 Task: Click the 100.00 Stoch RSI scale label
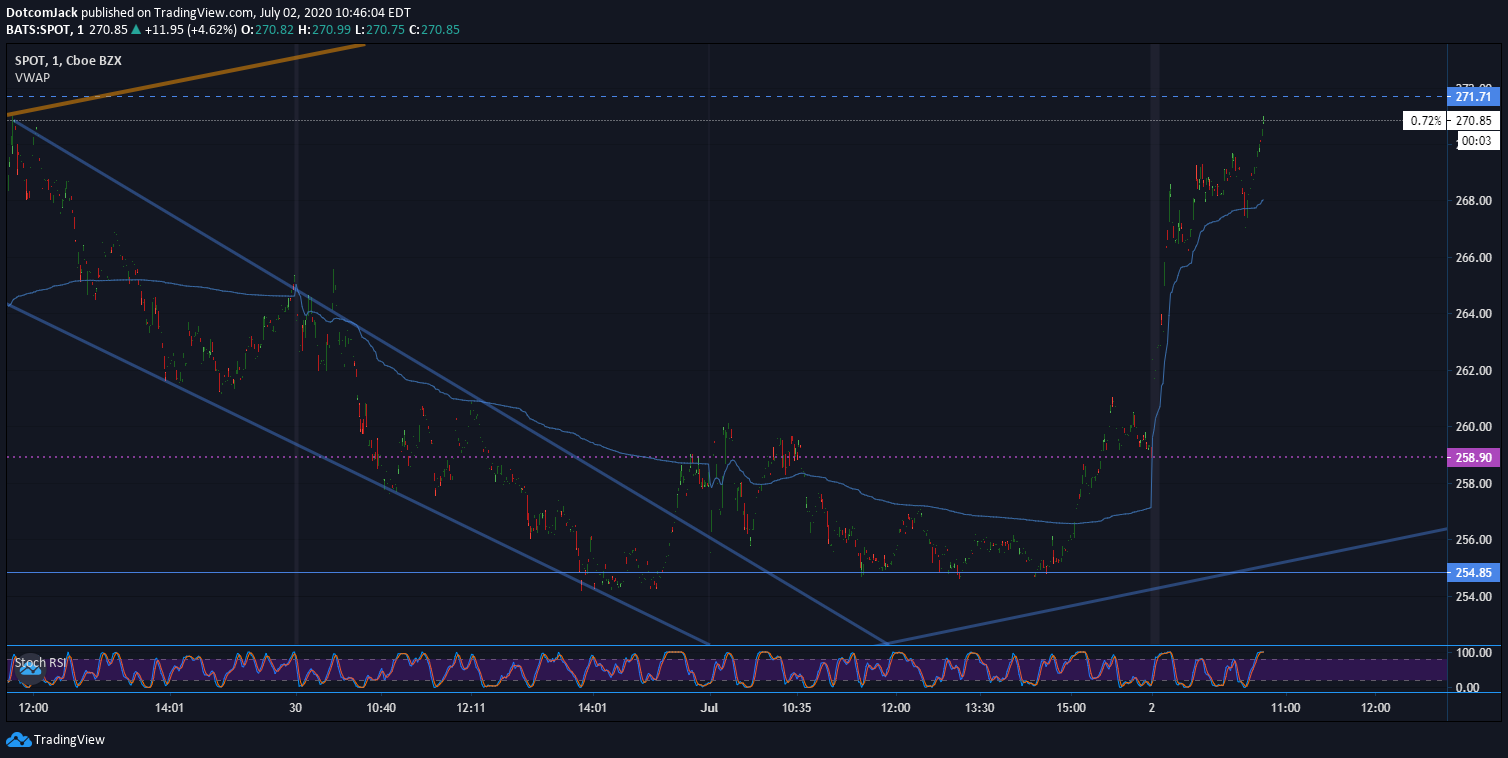click(x=1474, y=653)
